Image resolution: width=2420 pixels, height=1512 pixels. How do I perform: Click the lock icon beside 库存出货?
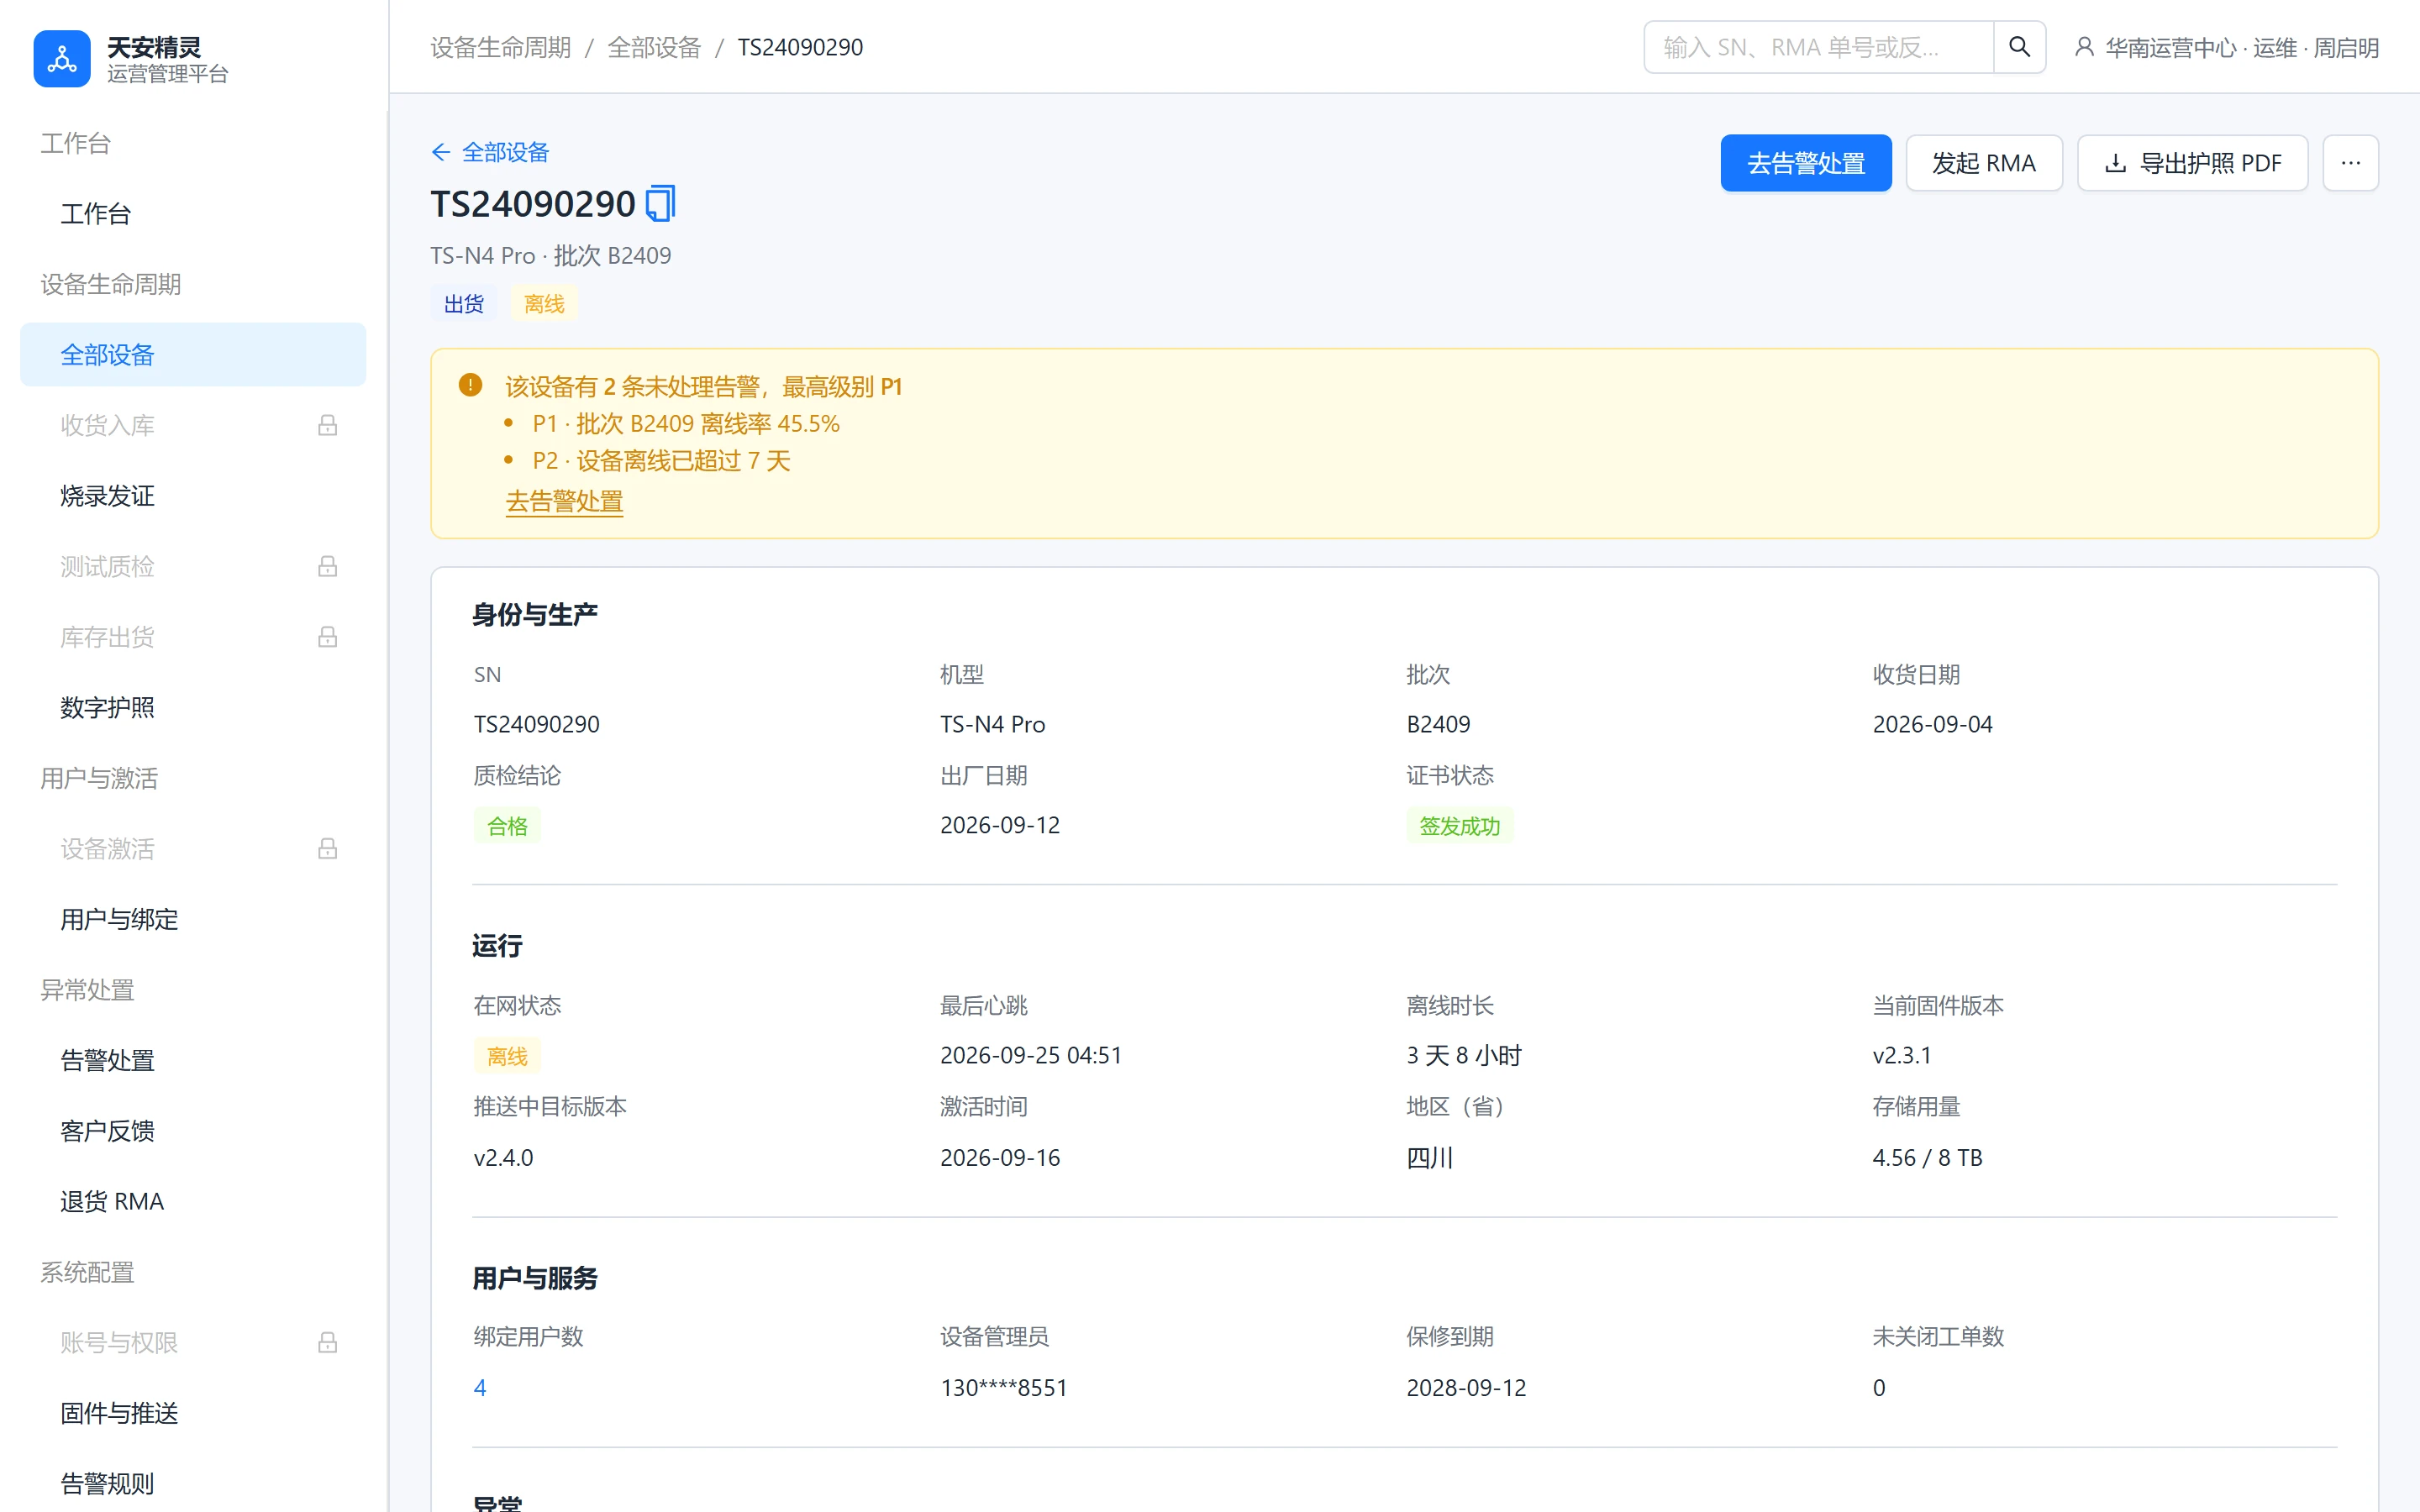click(x=327, y=637)
